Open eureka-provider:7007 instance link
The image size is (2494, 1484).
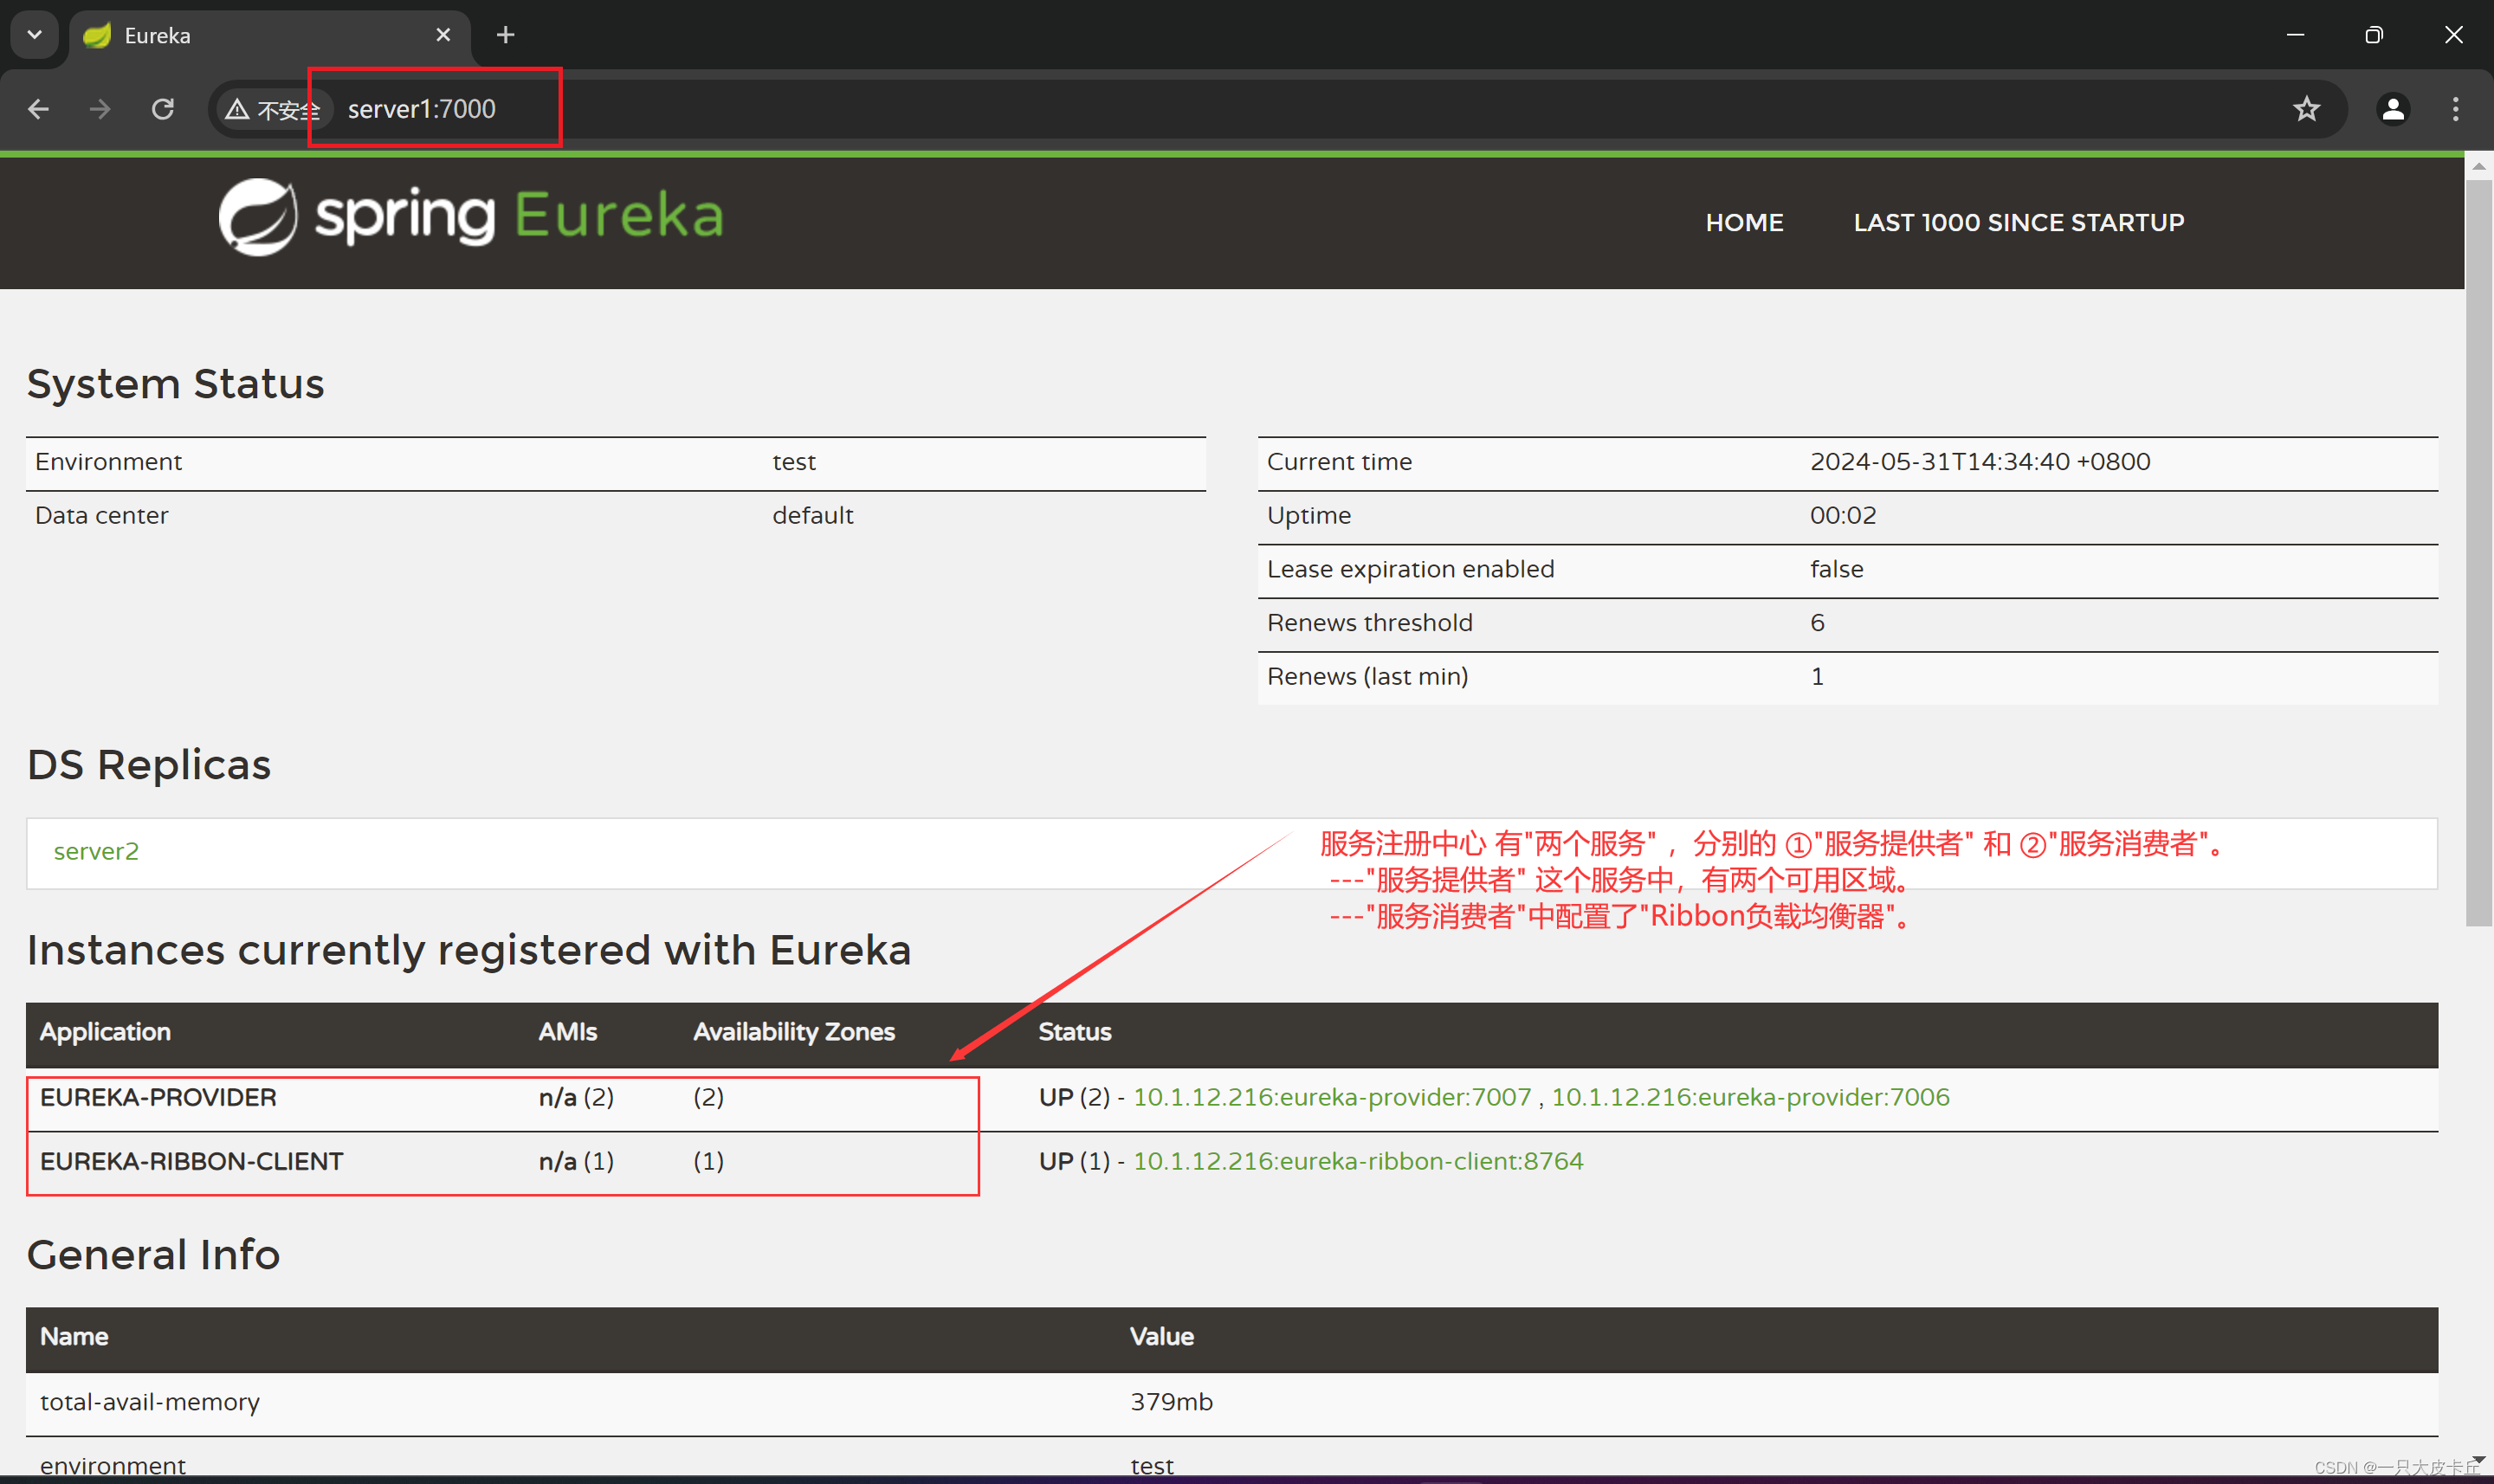click(1332, 1097)
